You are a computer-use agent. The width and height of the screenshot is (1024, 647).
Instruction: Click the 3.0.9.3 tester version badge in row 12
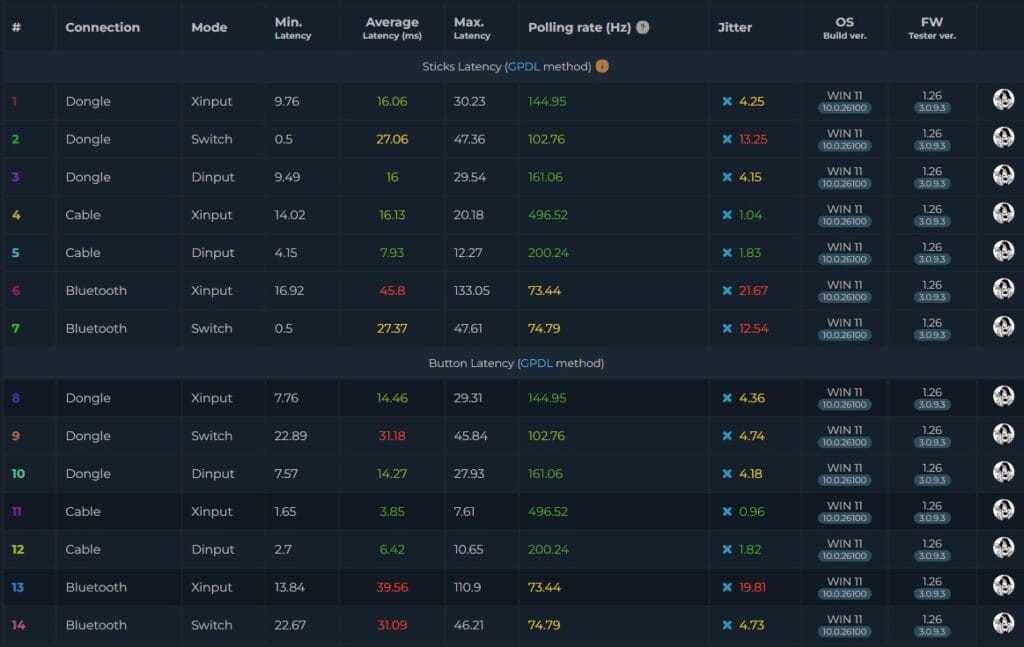point(932,556)
